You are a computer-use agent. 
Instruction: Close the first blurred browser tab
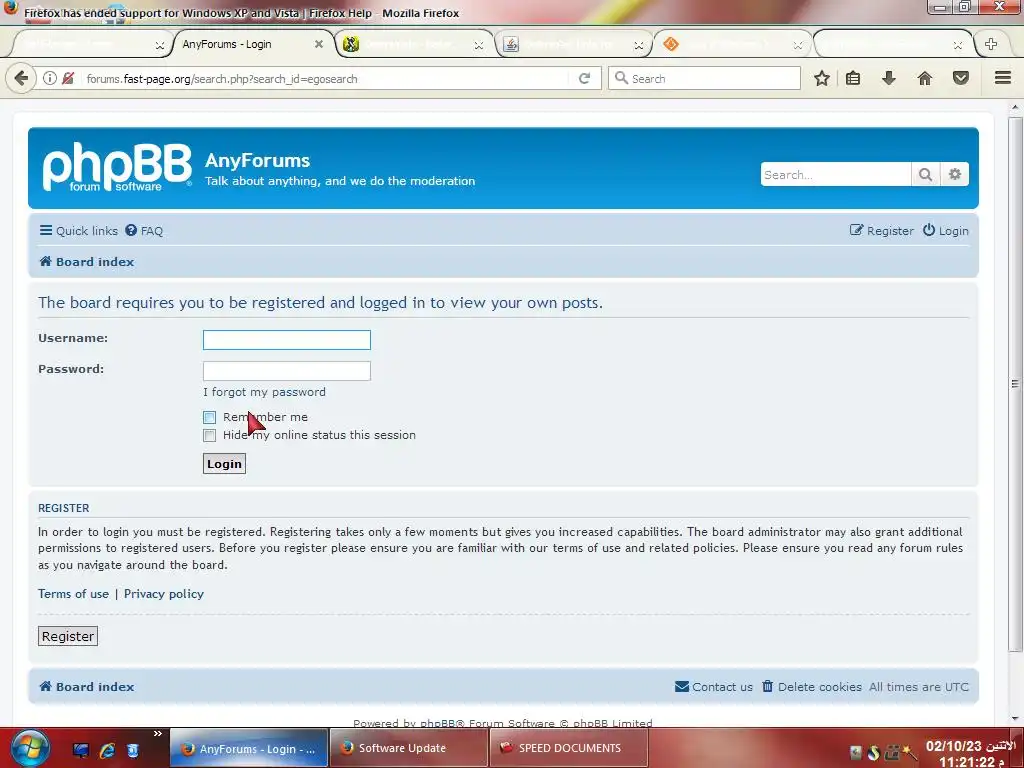pyautogui.click(x=159, y=45)
